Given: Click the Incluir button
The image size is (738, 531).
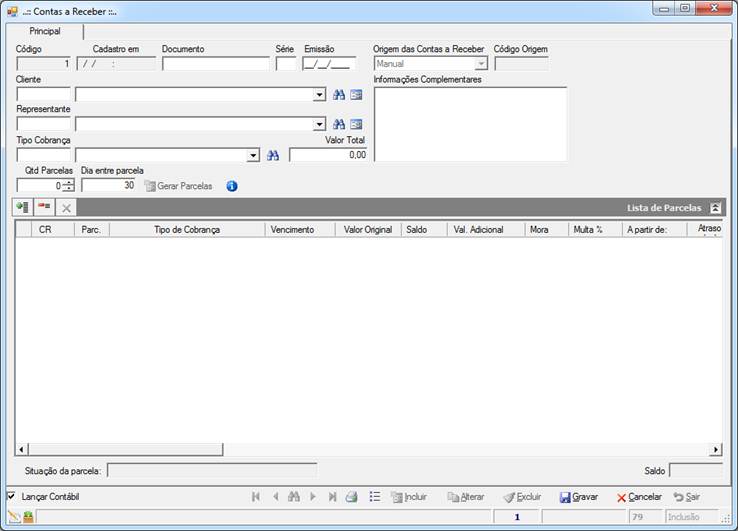Looking at the screenshot, I should (x=409, y=497).
